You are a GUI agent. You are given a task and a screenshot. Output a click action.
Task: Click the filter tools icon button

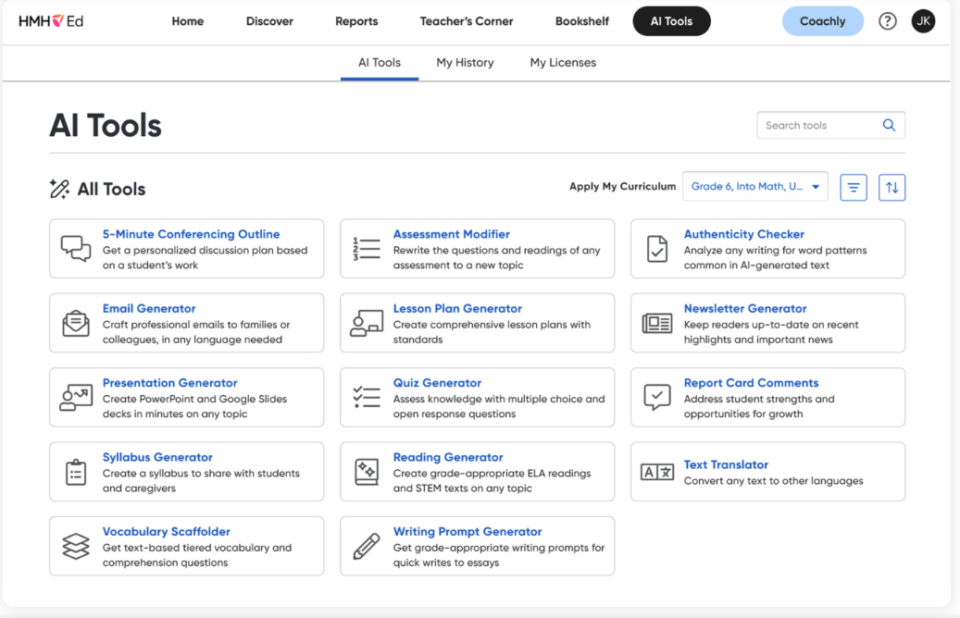point(853,187)
